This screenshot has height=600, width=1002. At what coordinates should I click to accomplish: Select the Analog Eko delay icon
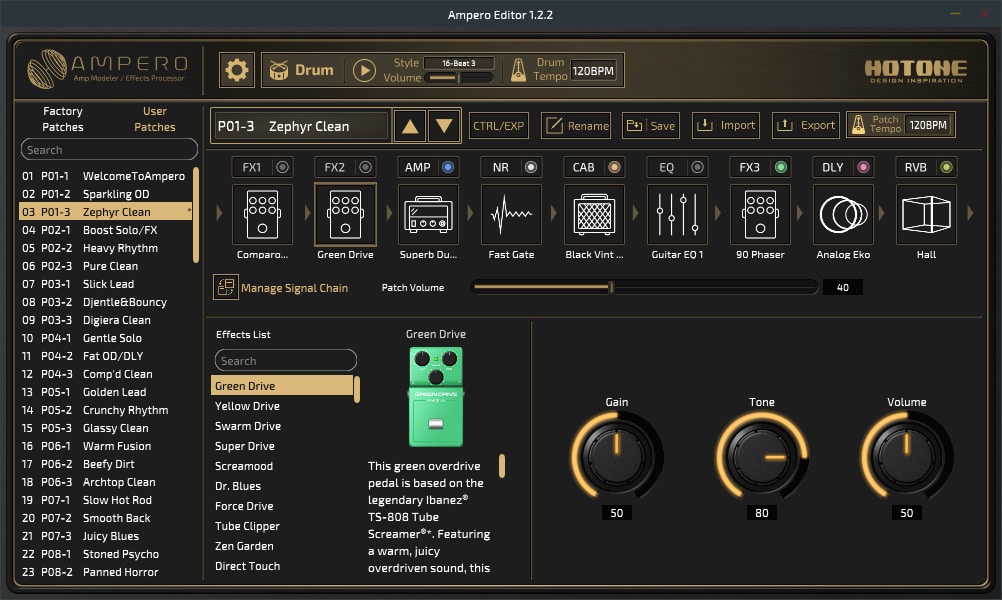click(844, 215)
